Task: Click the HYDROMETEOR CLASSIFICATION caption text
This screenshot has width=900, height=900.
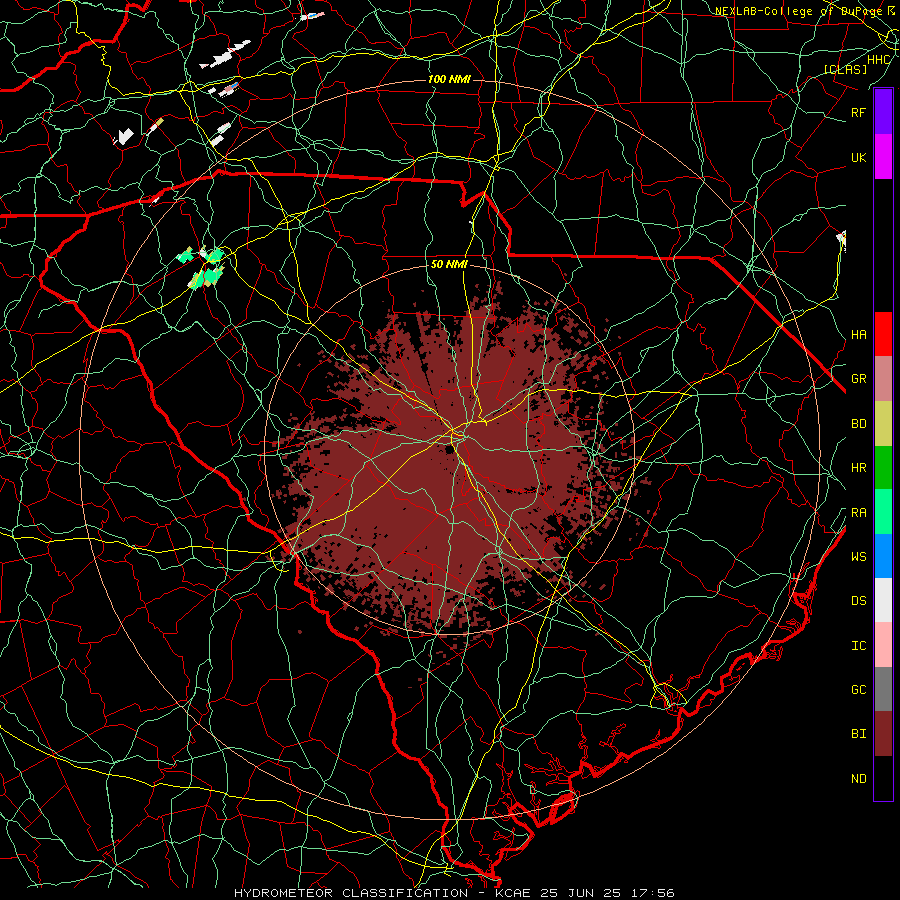Action: 351,893
